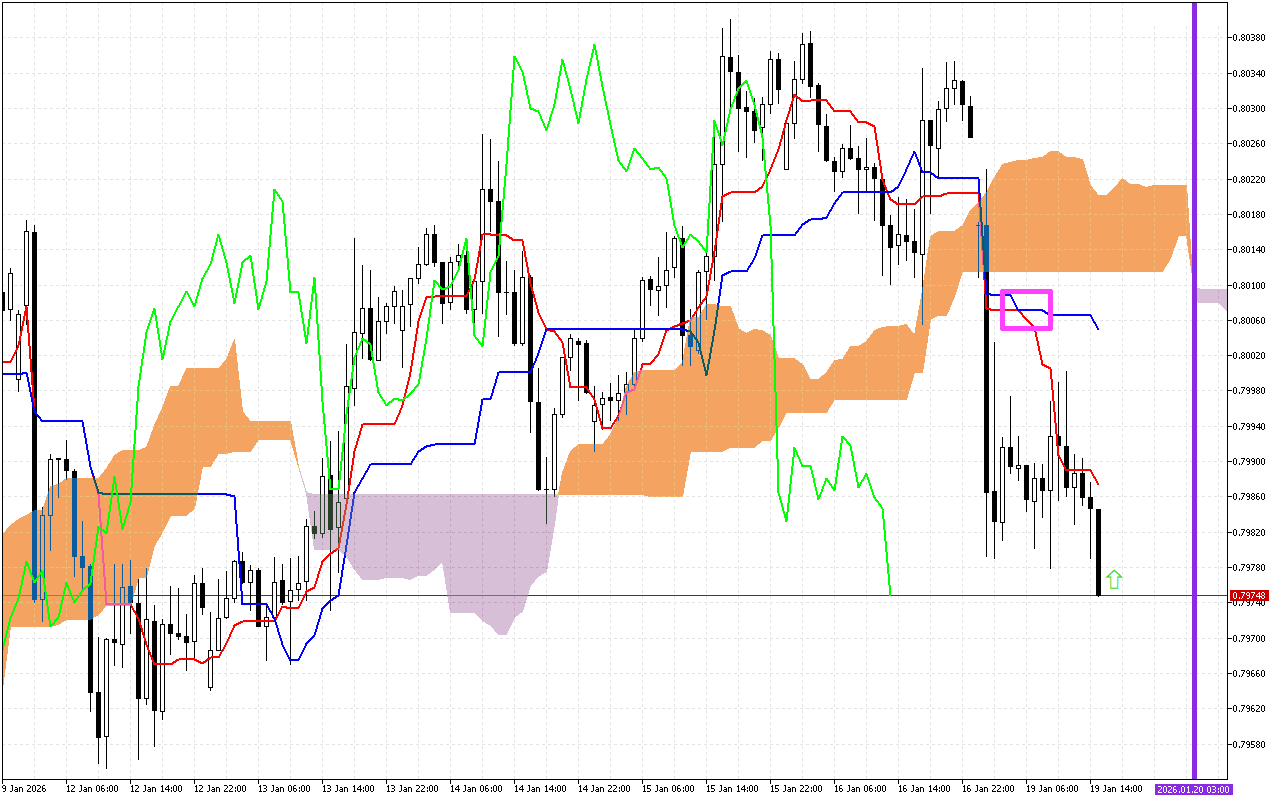This screenshot has height=800, width=1280.
Task: Click the 0.79900 price scale label
Action: [x=1249, y=462]
